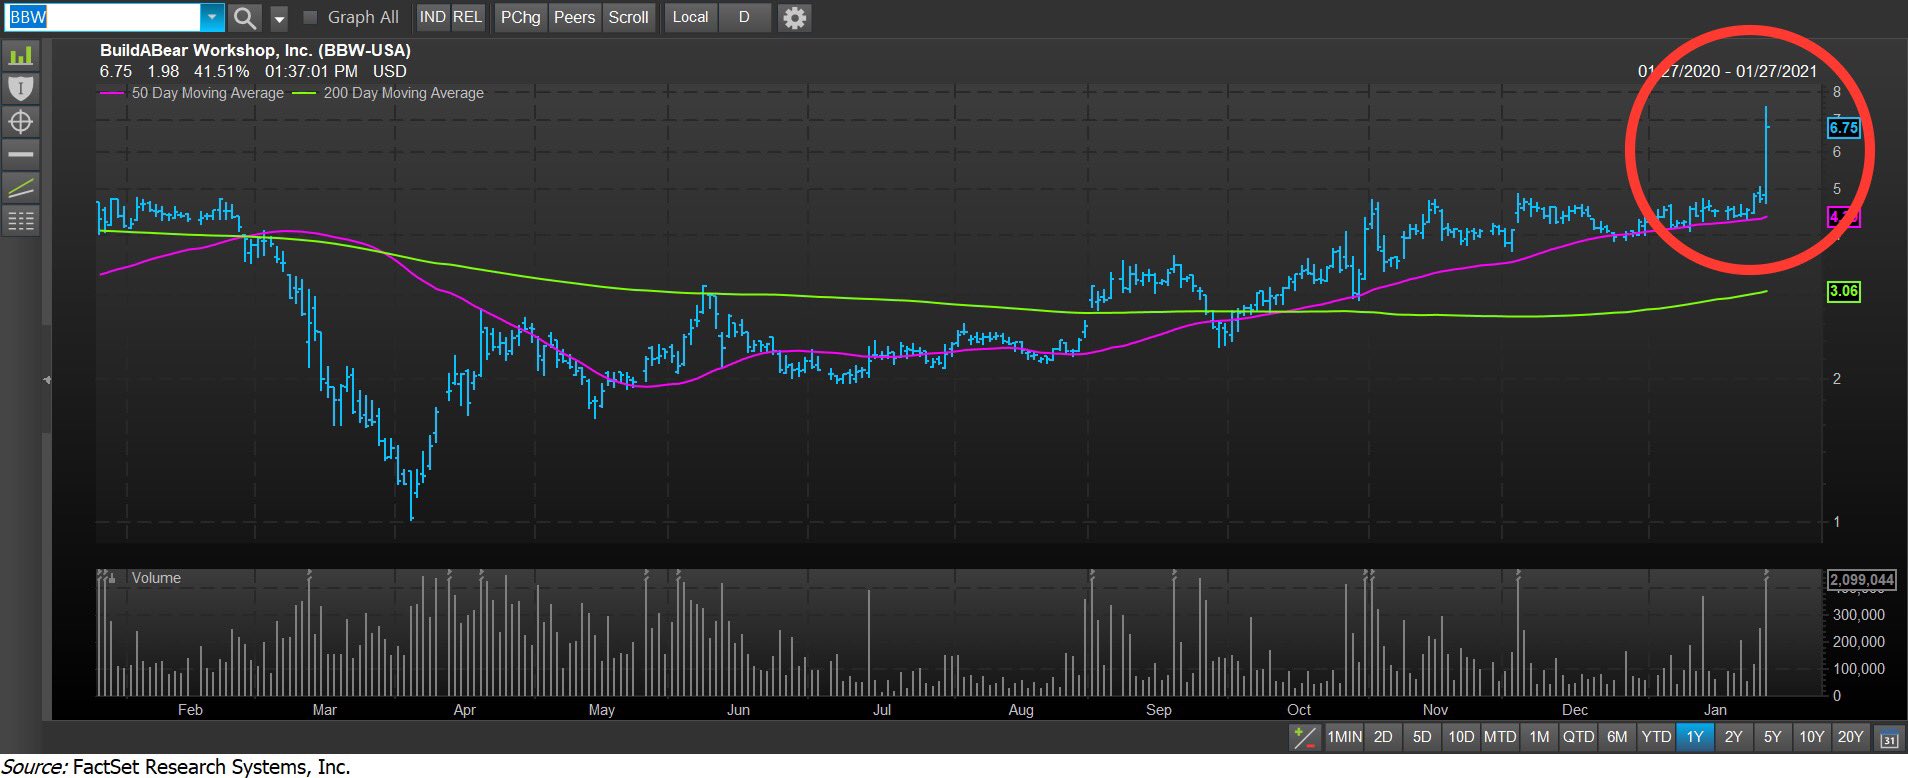1908x778 pixels.
Task: Switch to the 5D time range
Action: (x=1422, y=737)
